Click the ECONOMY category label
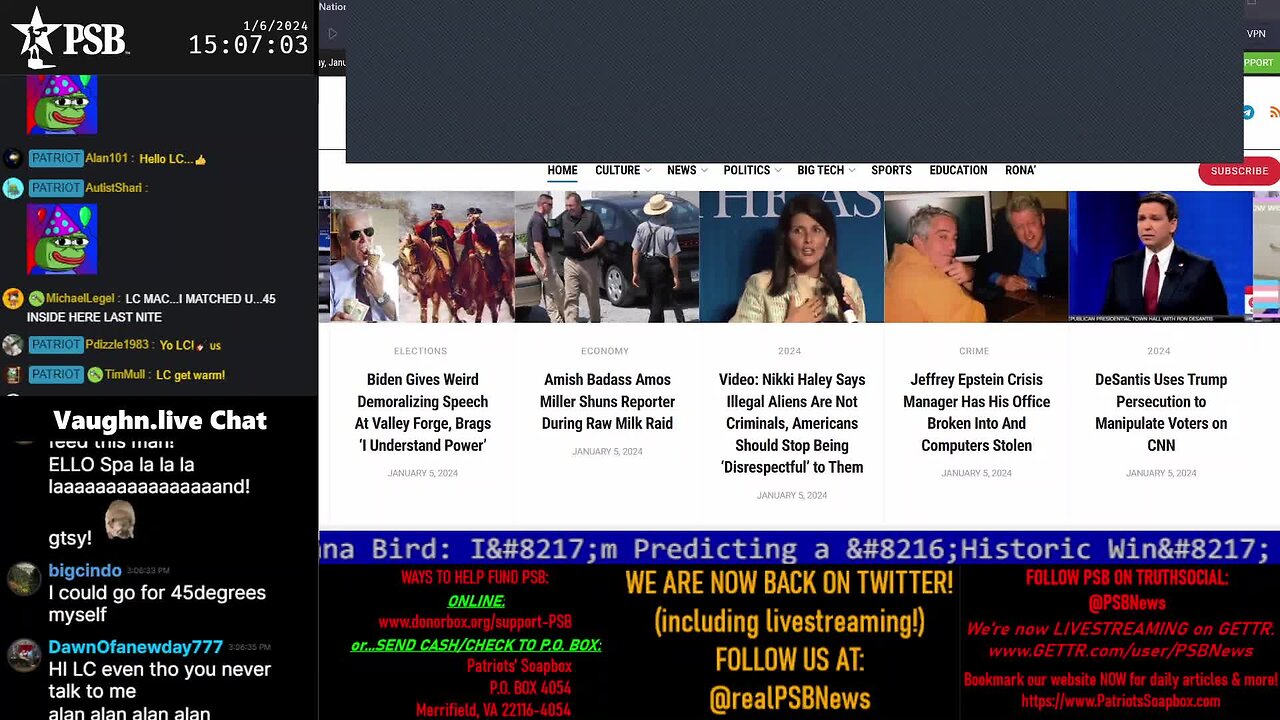The image size is (1280, 720). coord(605,351)
